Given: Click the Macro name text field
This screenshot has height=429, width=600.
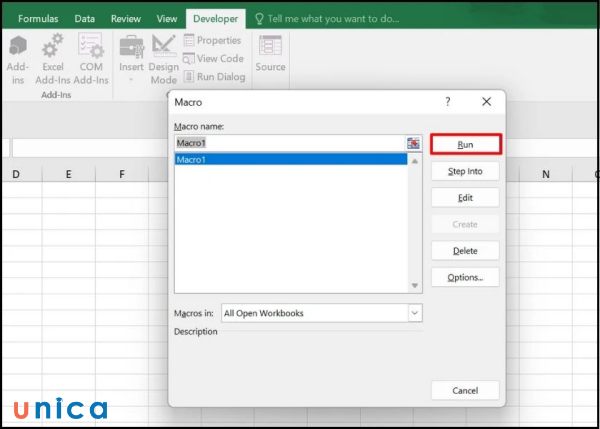Looking at the screenshot, I should tap(290, 143).
